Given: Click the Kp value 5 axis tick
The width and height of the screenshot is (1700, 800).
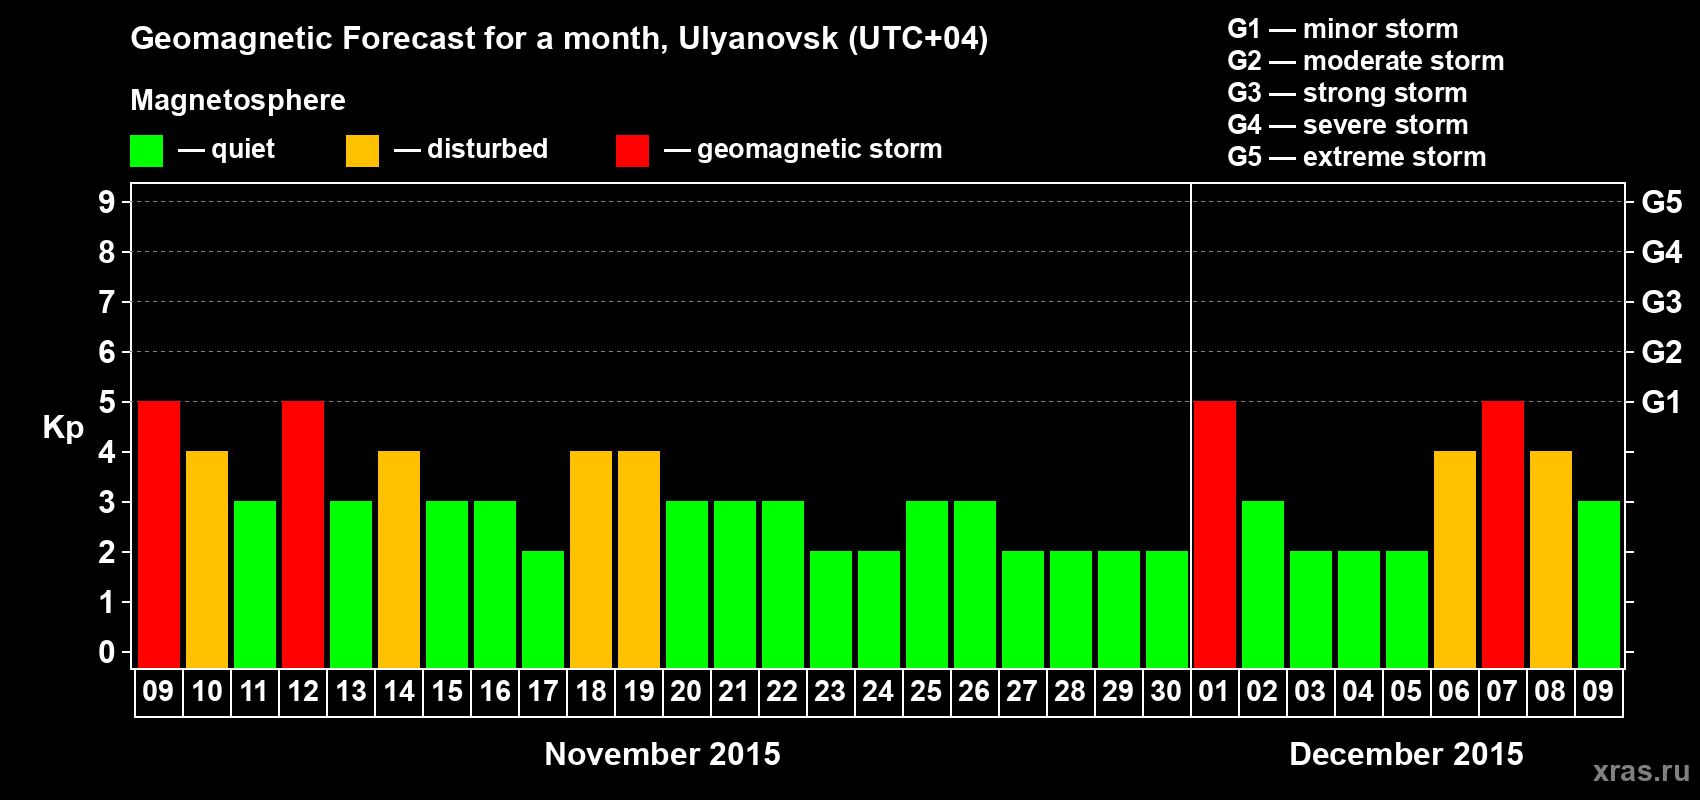Looking at the screenshot, I should tap(107, 402).
